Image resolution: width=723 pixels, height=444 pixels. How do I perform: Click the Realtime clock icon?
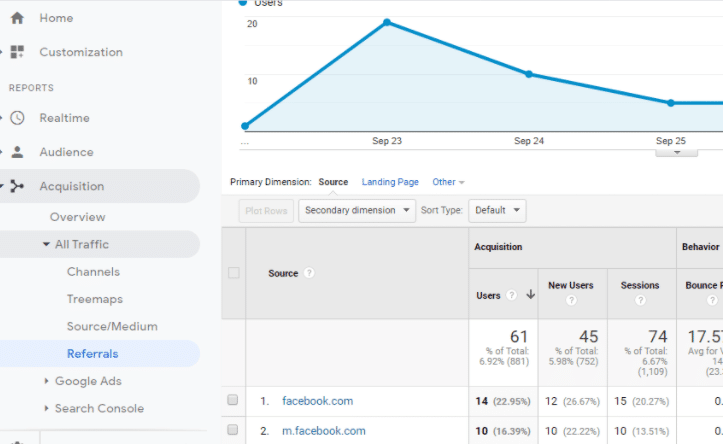(17, 118)
